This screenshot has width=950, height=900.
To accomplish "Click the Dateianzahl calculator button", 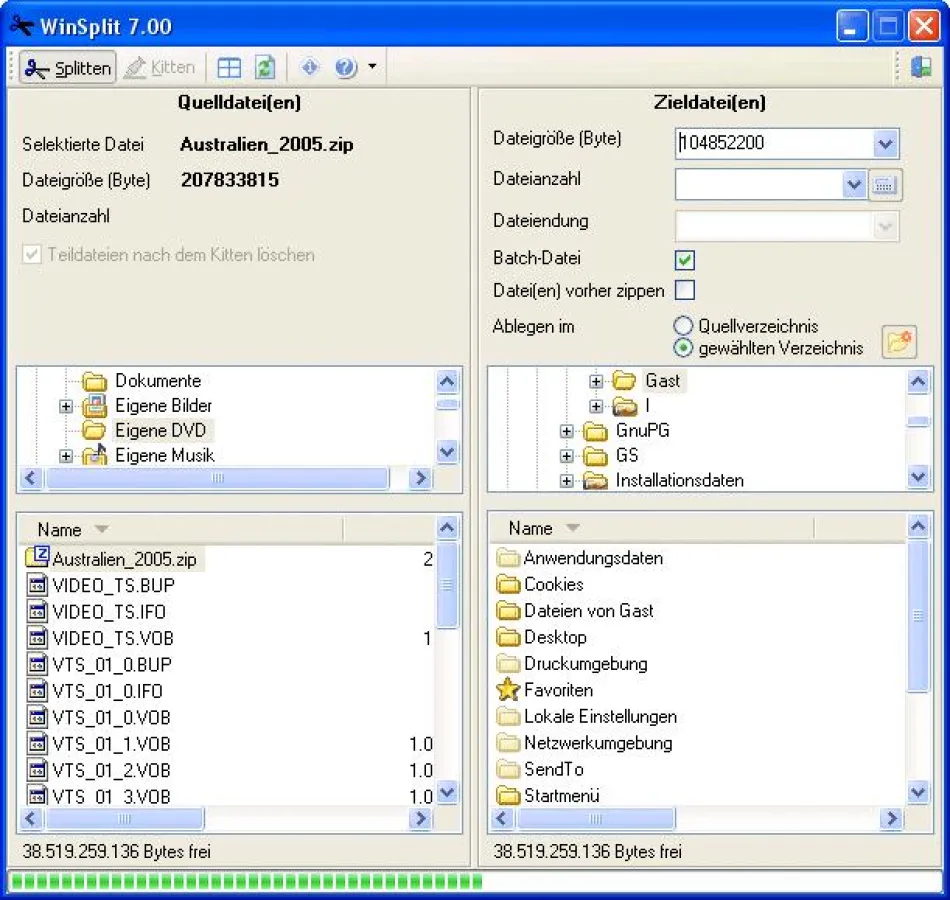I will 882,184.
